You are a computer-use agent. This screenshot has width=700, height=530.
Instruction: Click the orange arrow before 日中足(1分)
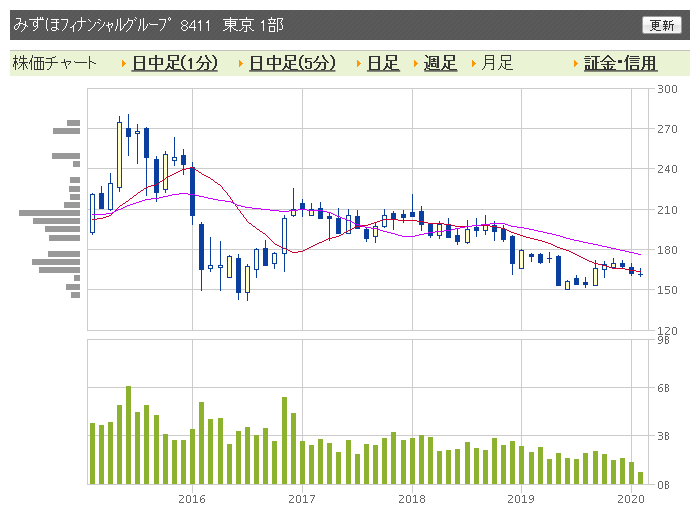pyautogui.click(x=124, y=63)
